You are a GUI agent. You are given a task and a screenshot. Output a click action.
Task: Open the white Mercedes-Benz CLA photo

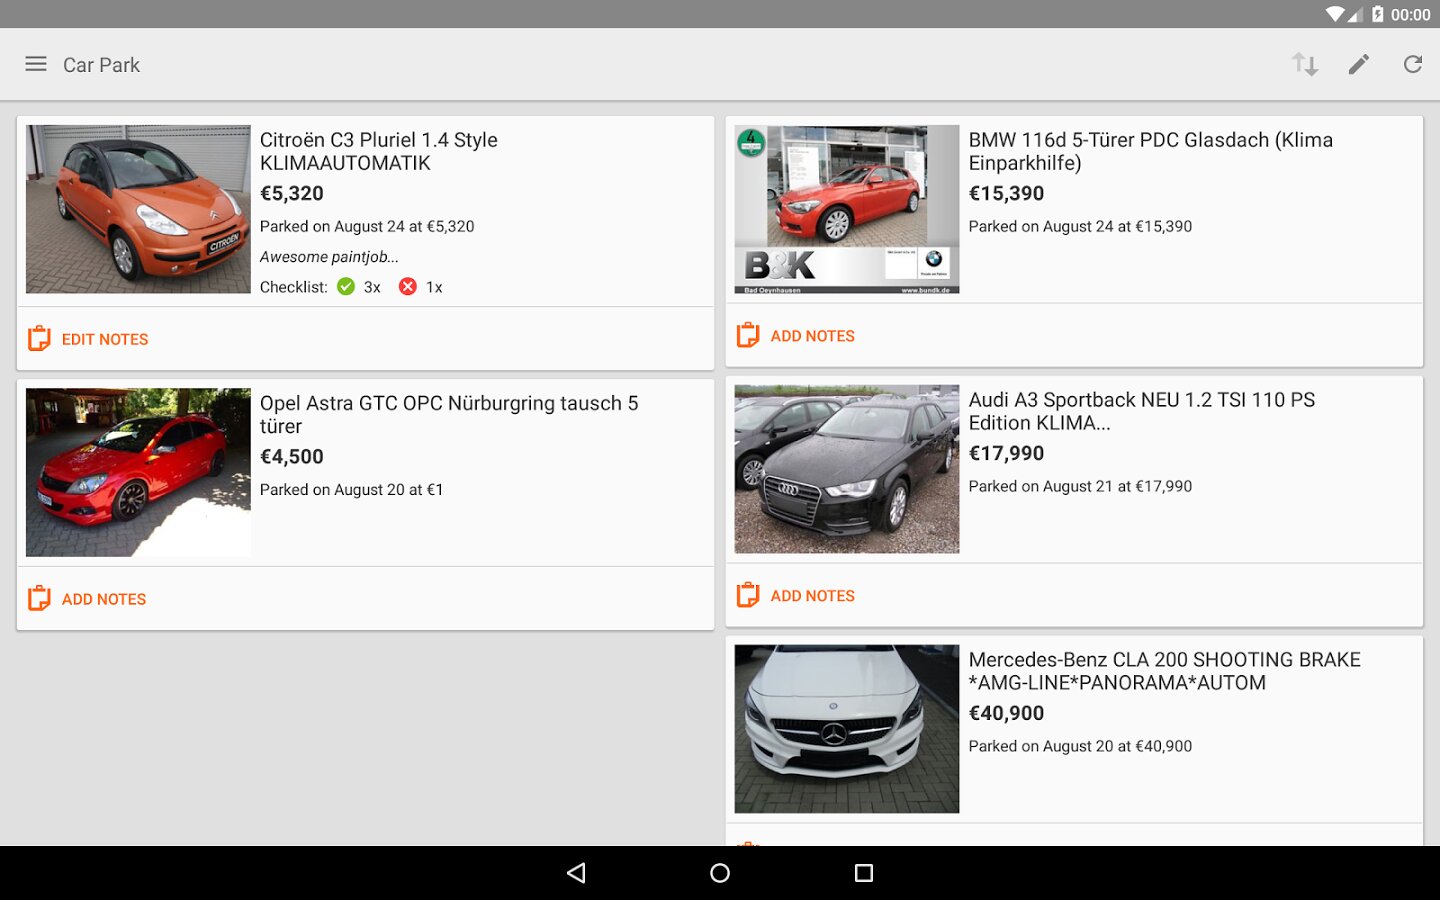pos(846,728)
